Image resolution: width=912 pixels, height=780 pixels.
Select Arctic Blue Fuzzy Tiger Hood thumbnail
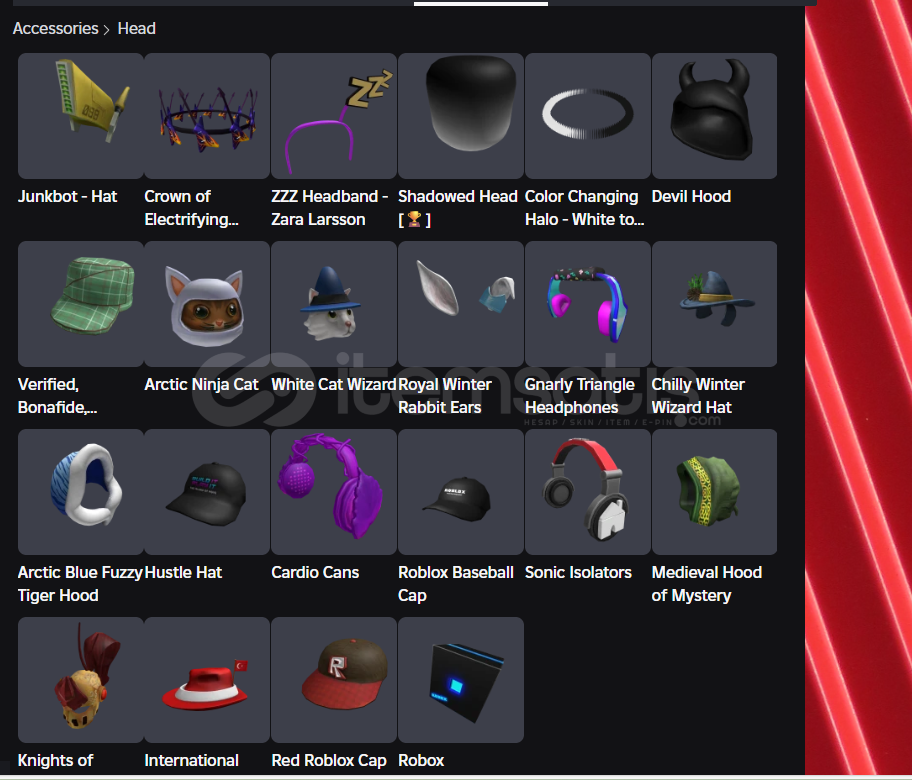tap(81, 491)
